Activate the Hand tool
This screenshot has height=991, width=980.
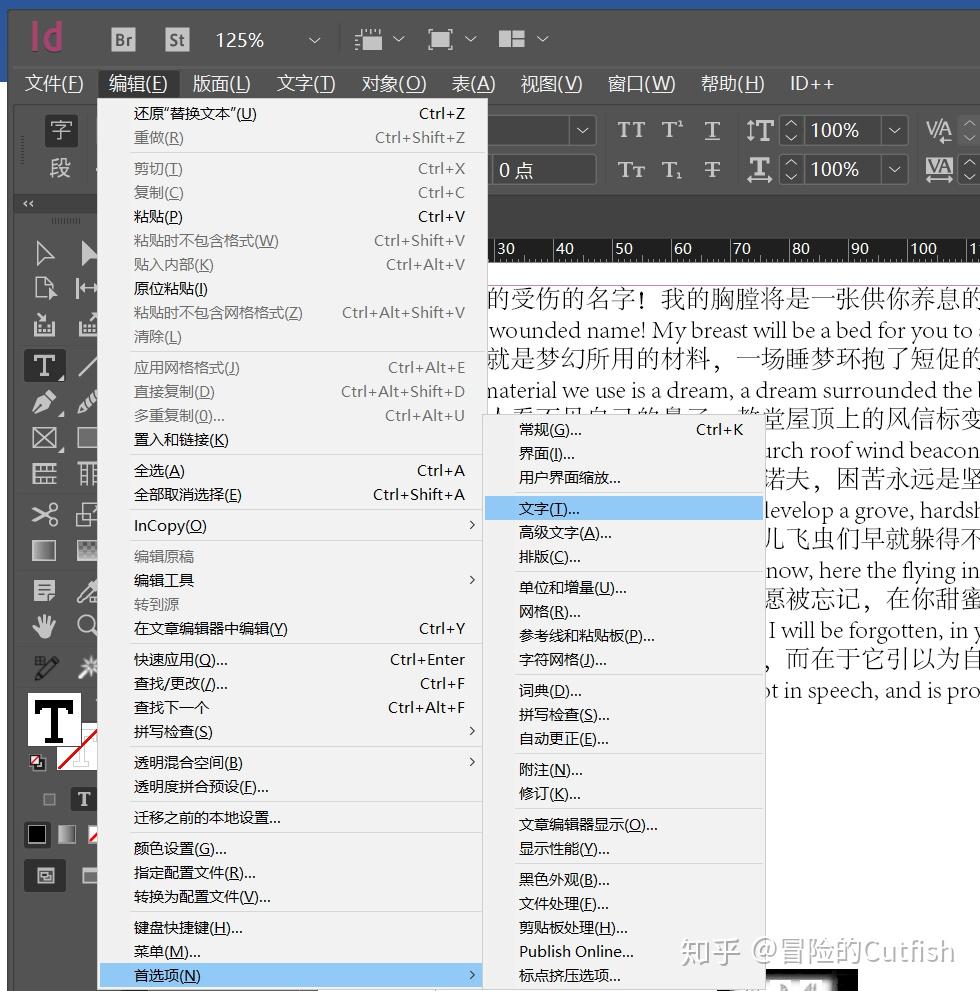pos(44,627)
